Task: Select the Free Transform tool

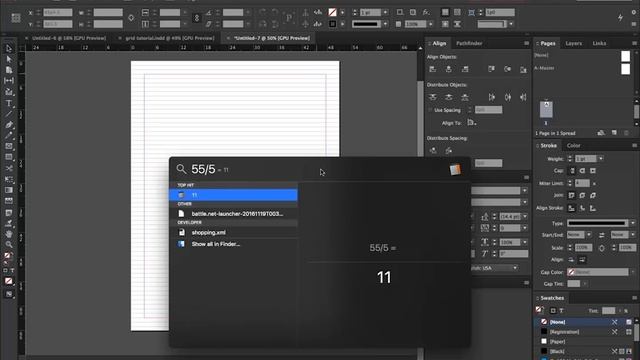Action: coord(9,179)
